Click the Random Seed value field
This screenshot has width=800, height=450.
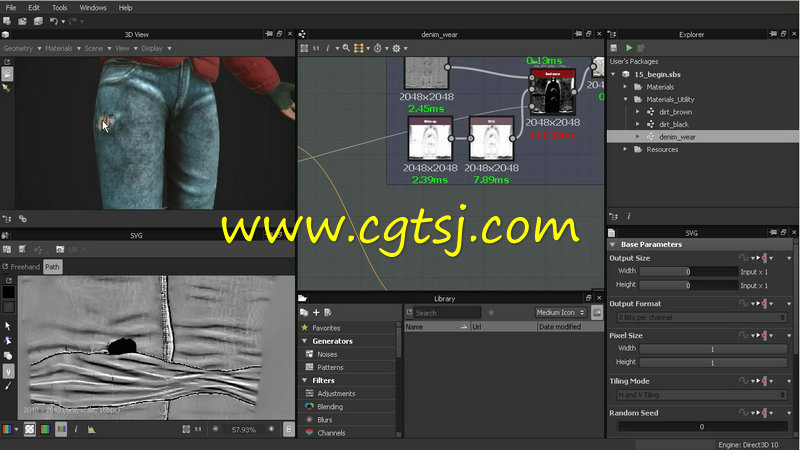(702, 427)
